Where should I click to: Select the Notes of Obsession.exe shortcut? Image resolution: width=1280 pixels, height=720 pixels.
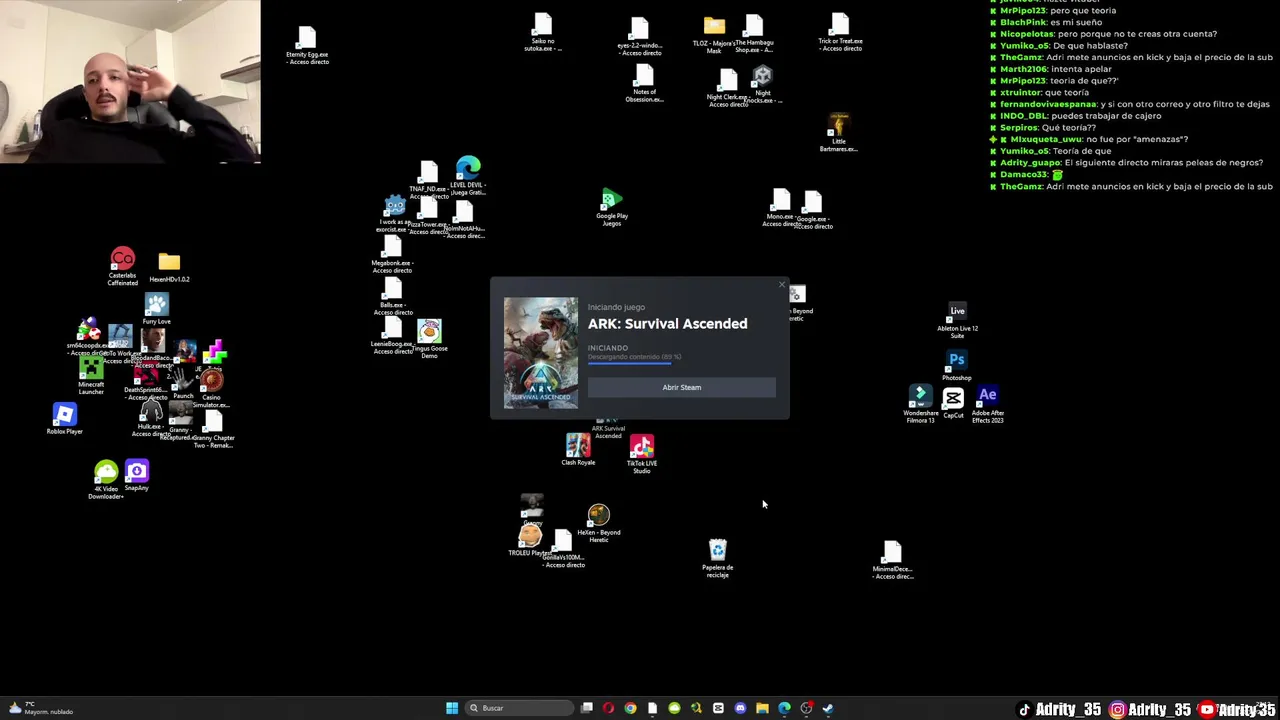pos(644,84)
